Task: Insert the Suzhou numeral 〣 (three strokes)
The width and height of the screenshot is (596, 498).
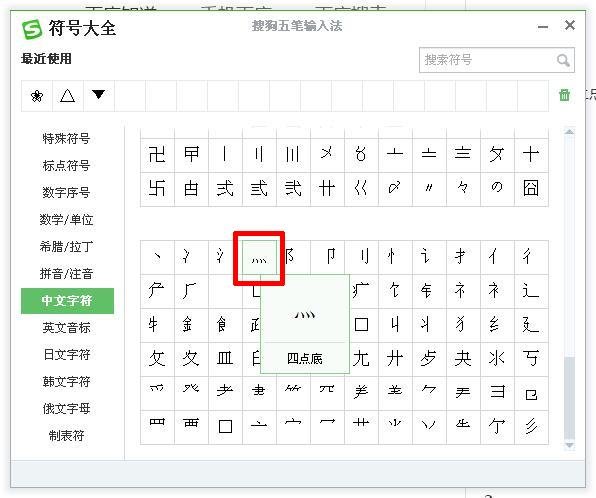Action: [x=293, y=155]
